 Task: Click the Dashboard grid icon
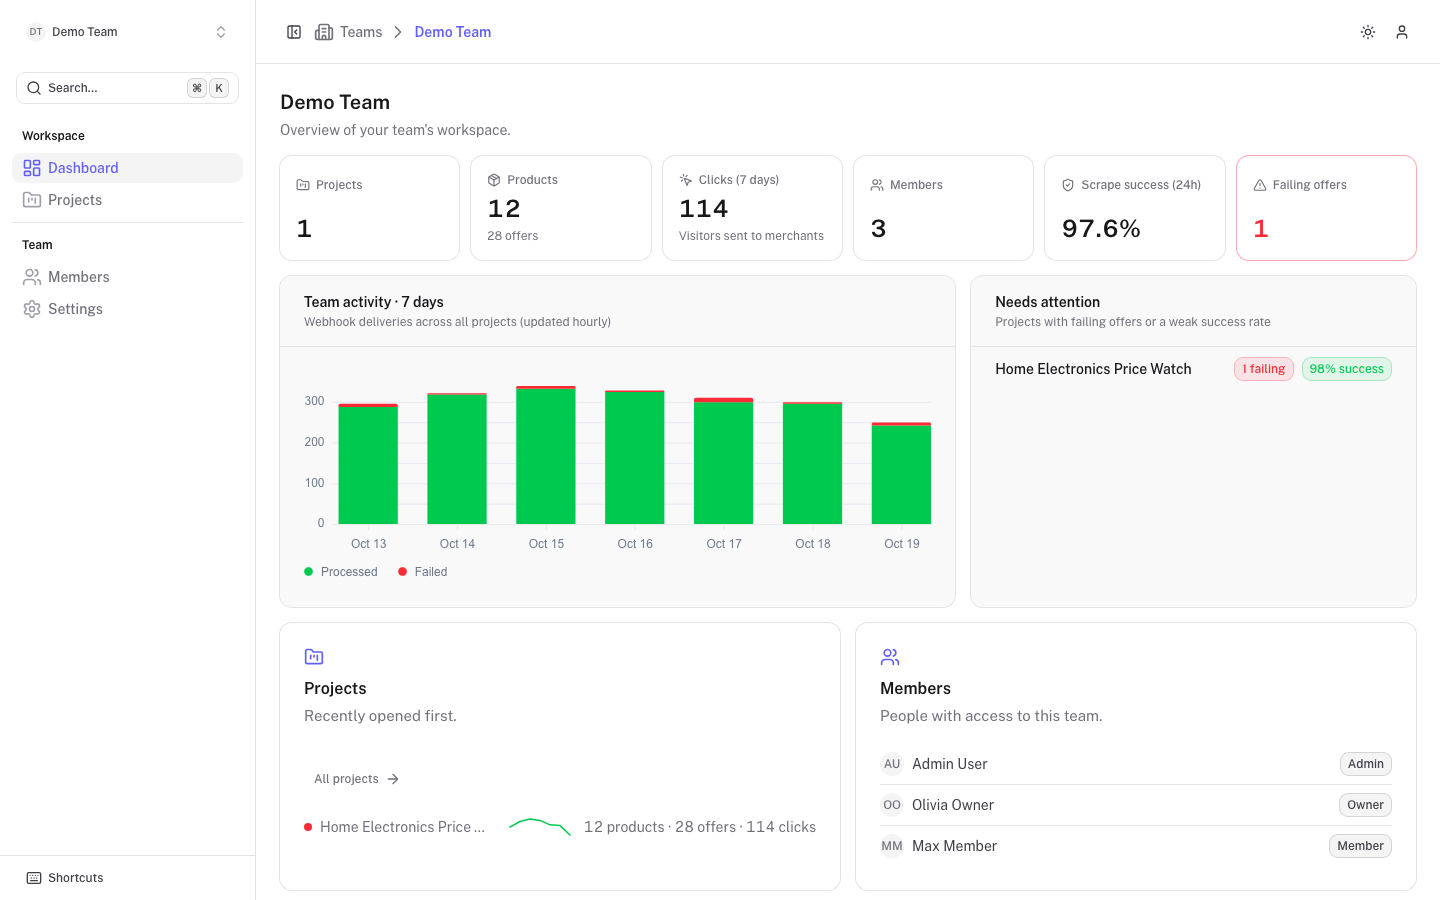(32, 168)
